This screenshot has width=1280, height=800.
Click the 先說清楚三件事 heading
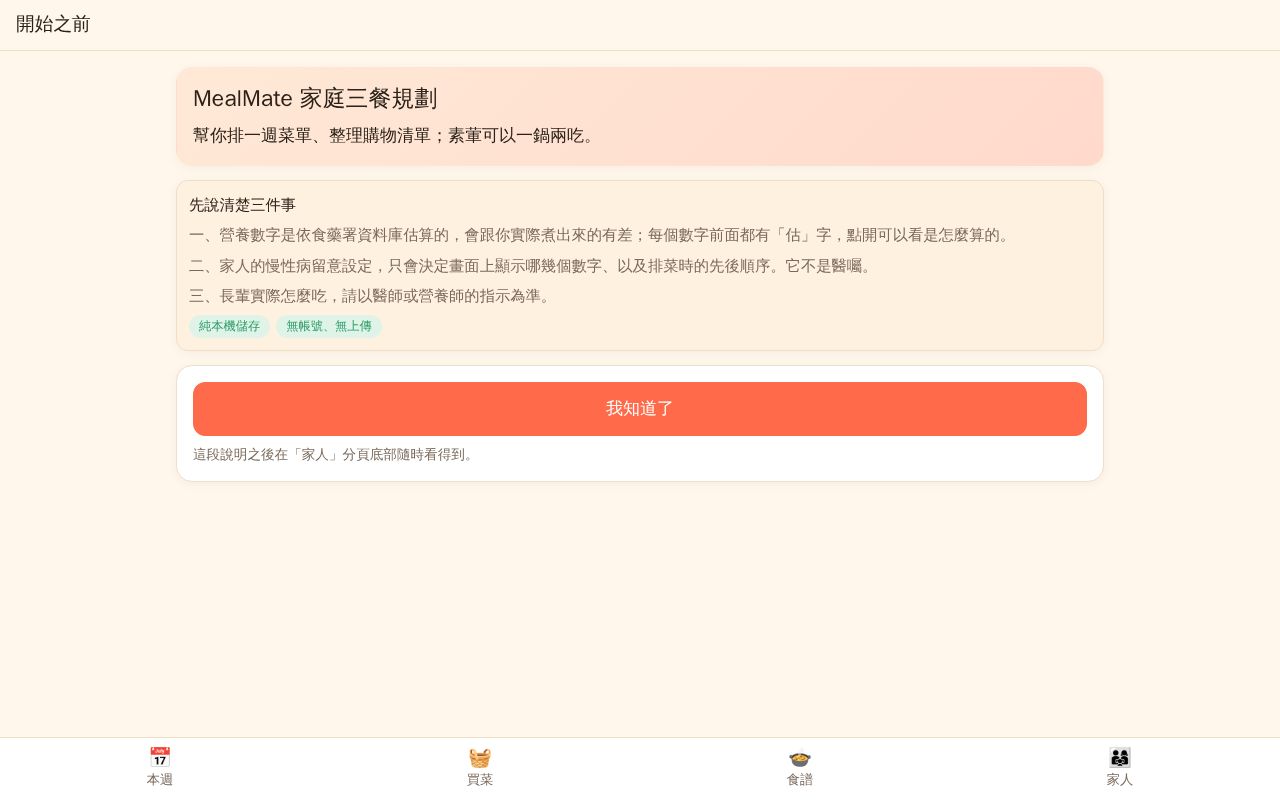coord(242,205)
